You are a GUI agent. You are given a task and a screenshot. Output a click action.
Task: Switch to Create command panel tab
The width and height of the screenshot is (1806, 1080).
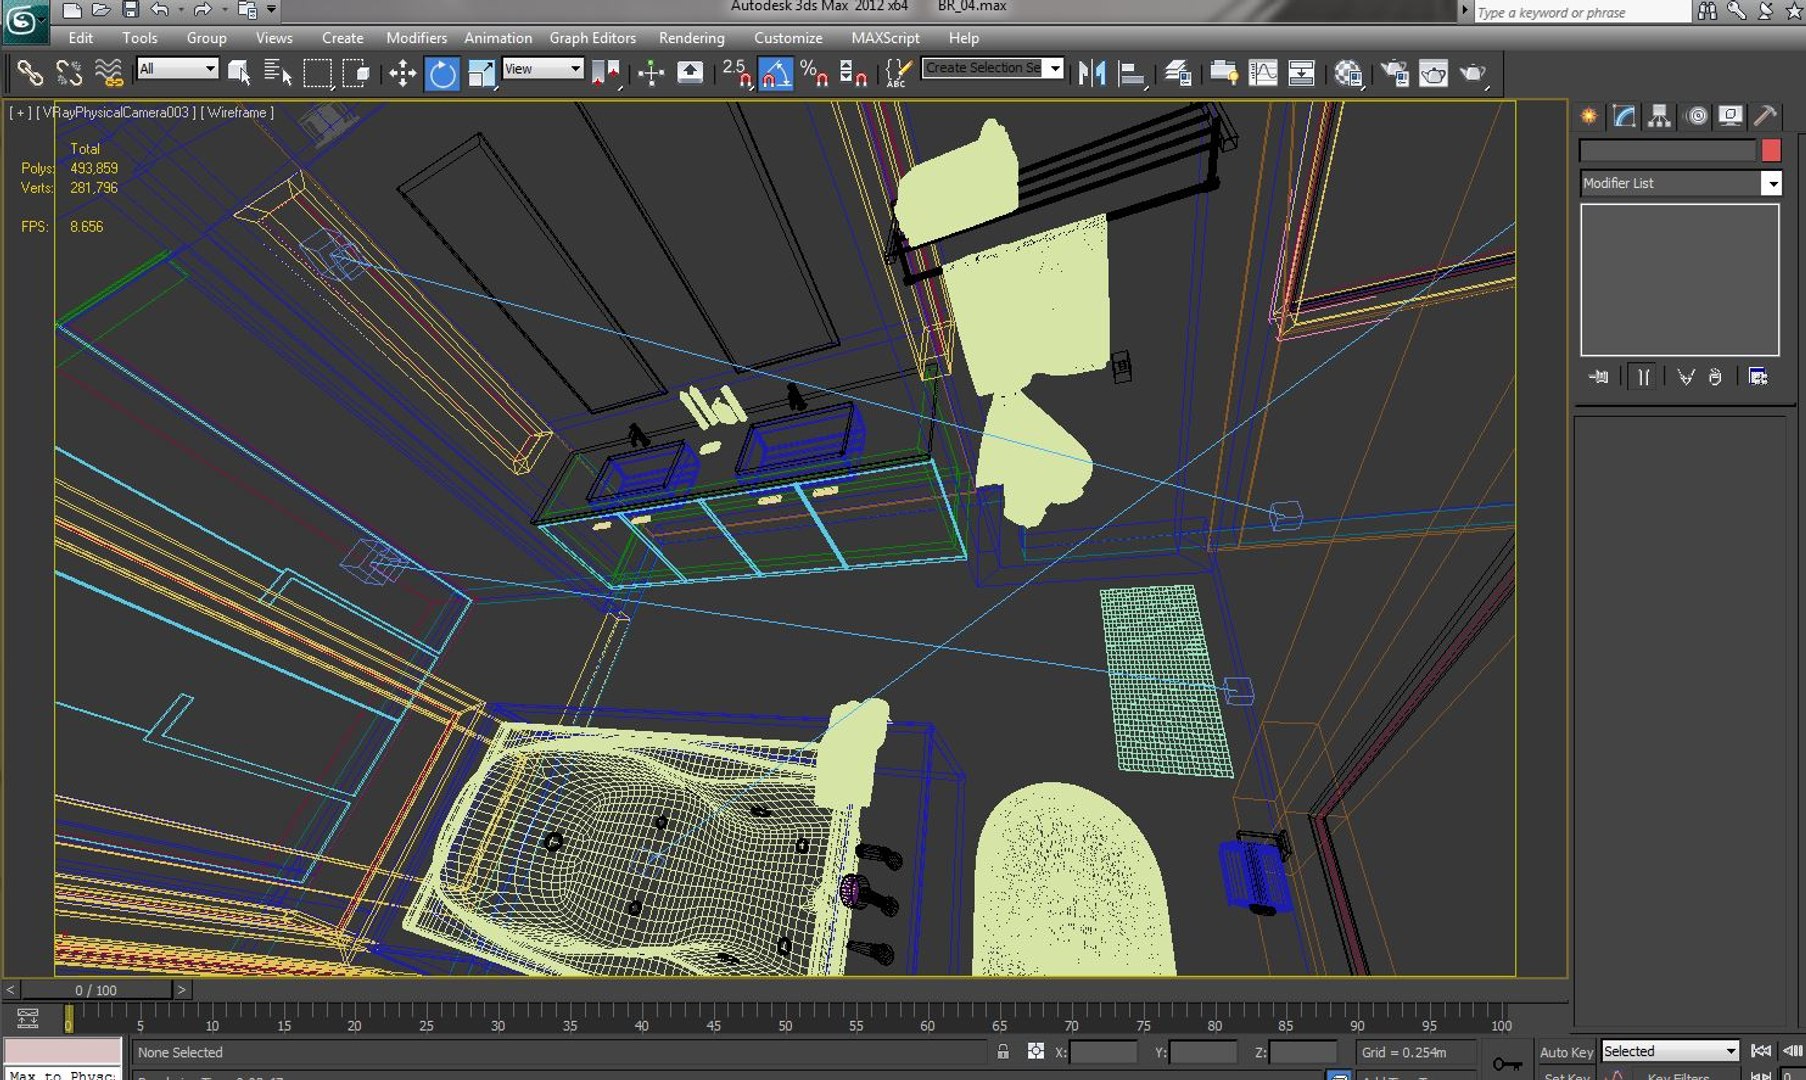tap(1589, 116)
